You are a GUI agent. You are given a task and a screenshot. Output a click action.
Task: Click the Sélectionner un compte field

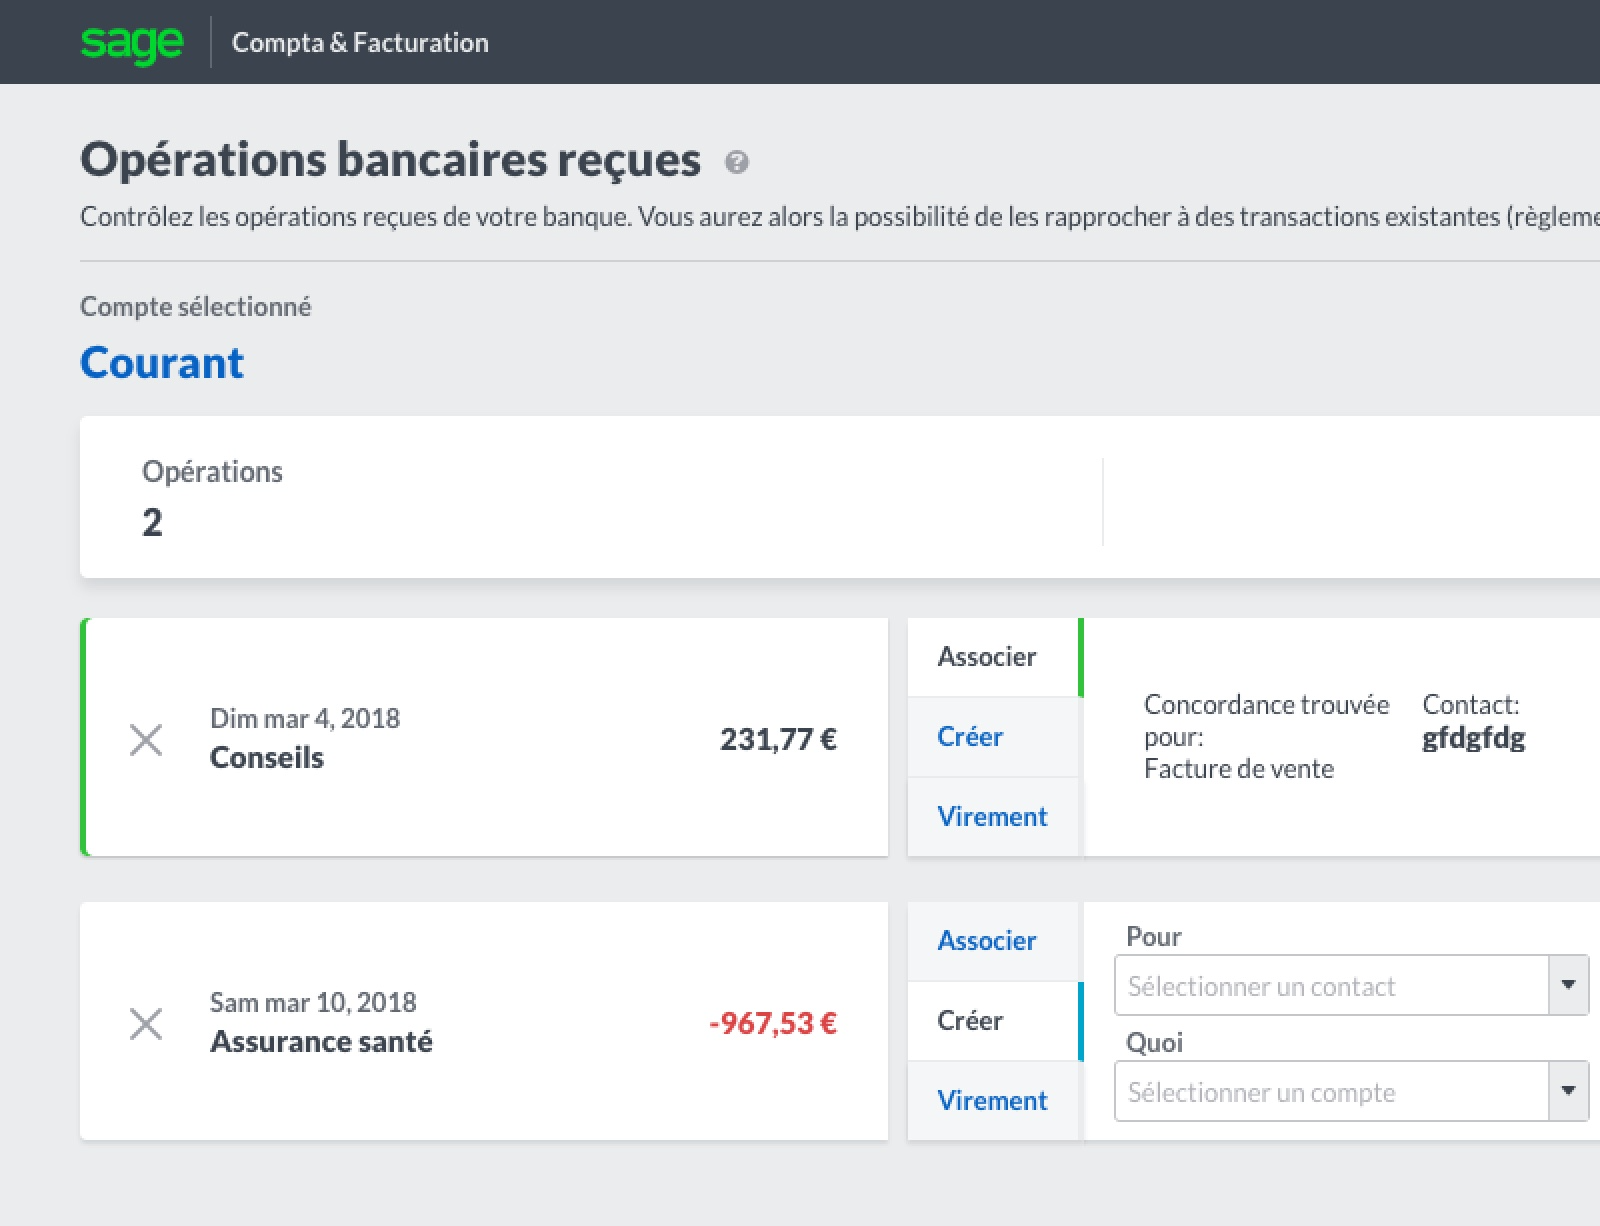tap(1330, 1092)
